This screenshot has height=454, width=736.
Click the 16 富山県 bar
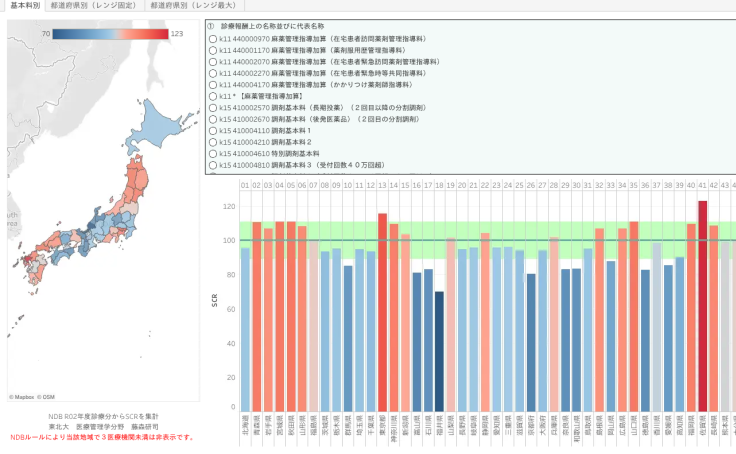417,343
